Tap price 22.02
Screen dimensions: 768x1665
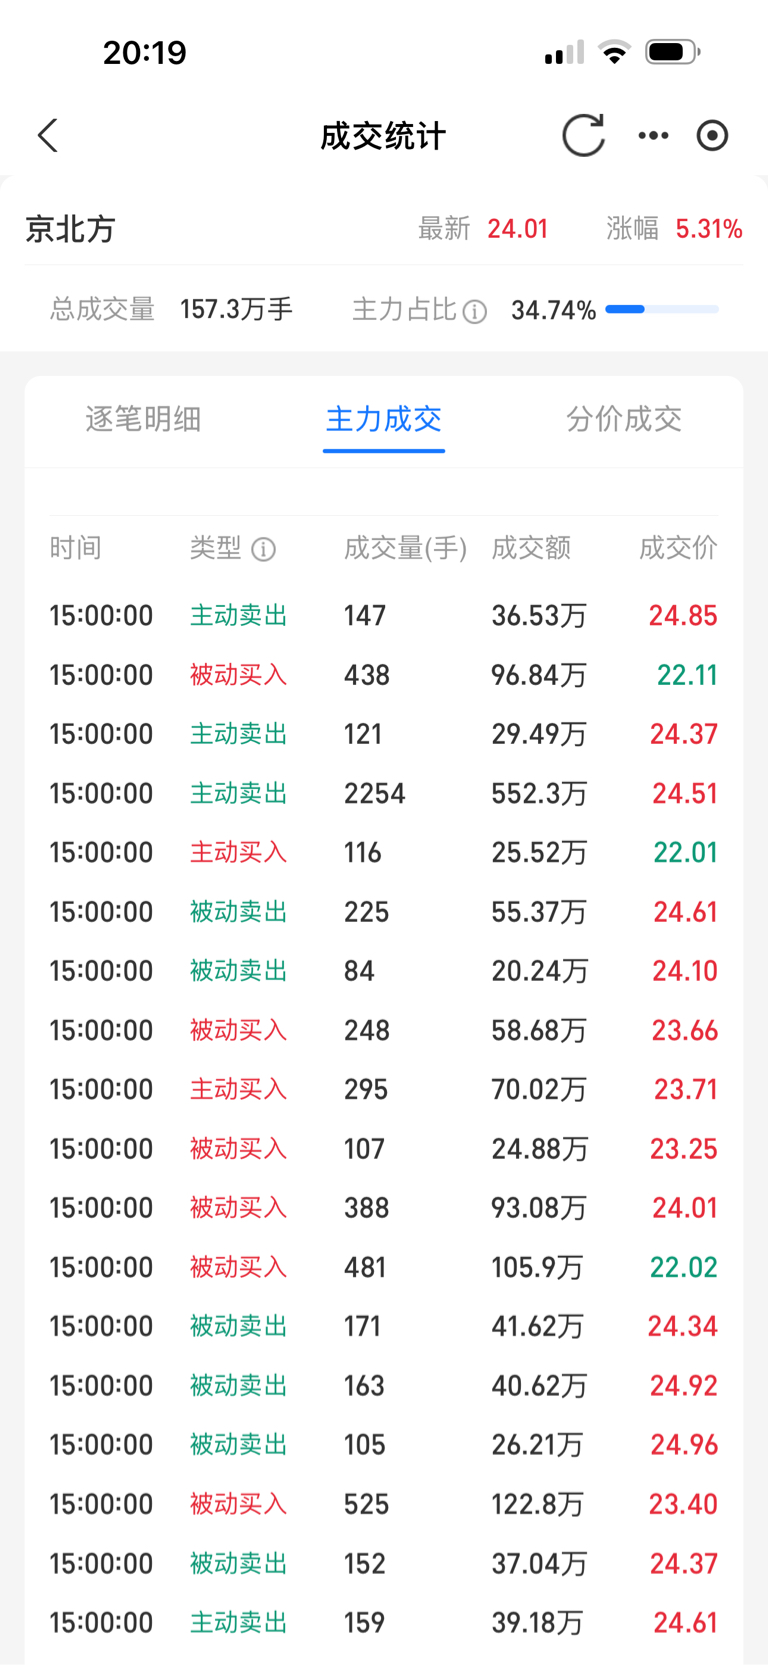(684, 1267)
